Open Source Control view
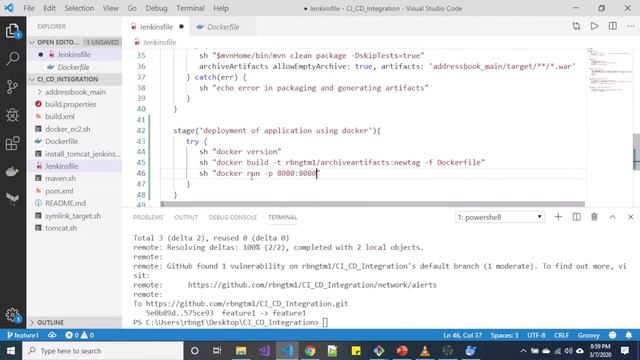Image resolution: width=640 pixels, height=360 pixels. [x=13, y=87]
